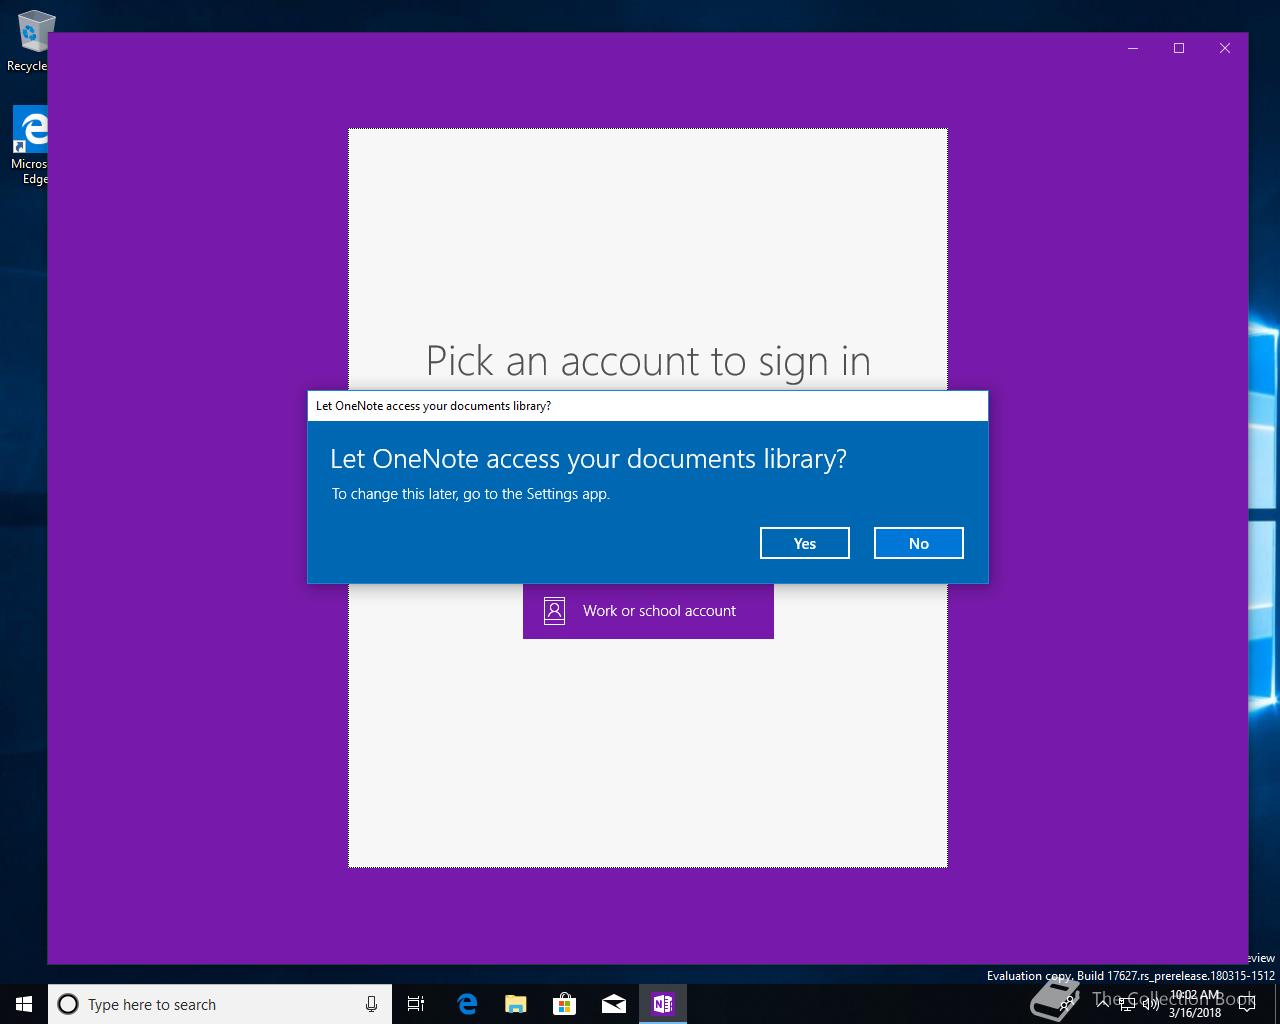Click the Cortana circle icon
This screenshot has width=1280, height=1024.
tap(68, 1004)
